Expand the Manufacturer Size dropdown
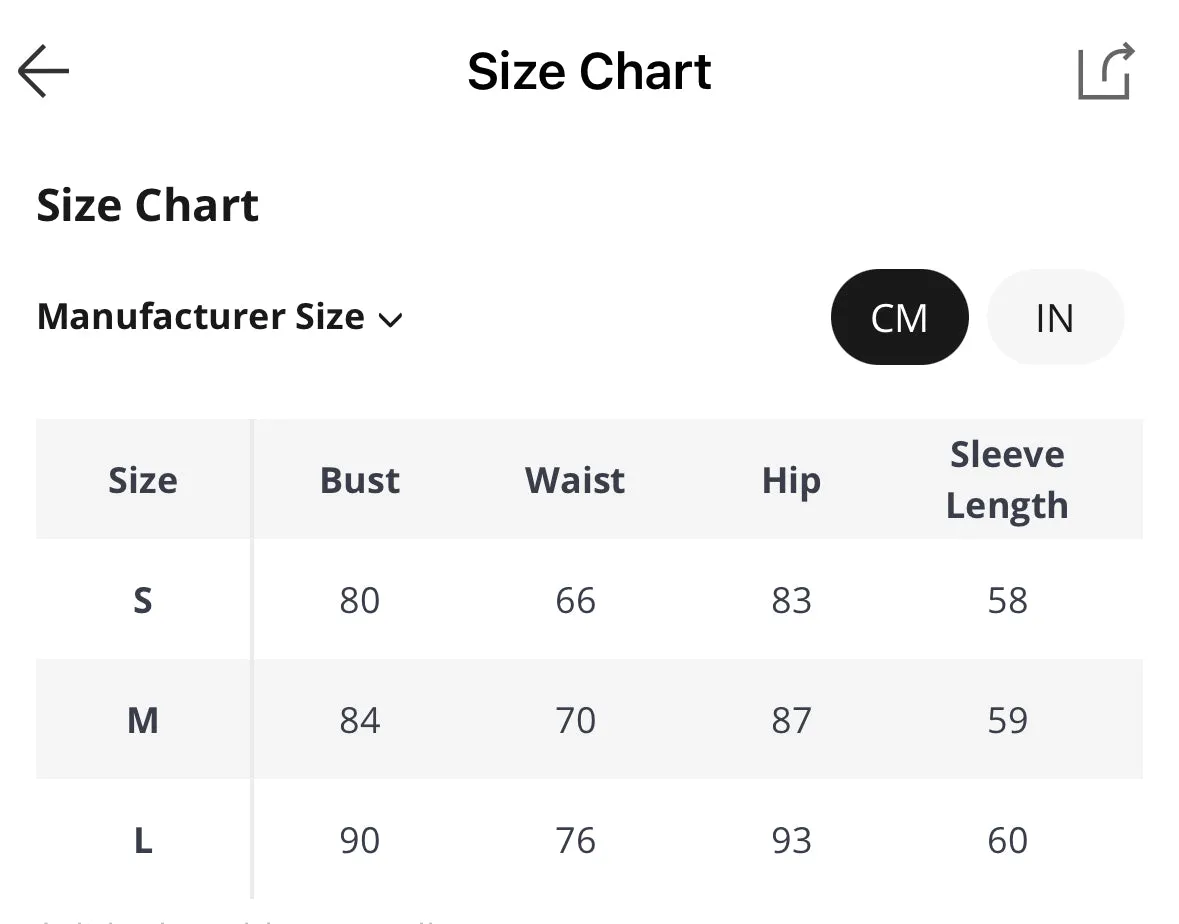Viewport: 1179px width, 924px height. point(220,317)
